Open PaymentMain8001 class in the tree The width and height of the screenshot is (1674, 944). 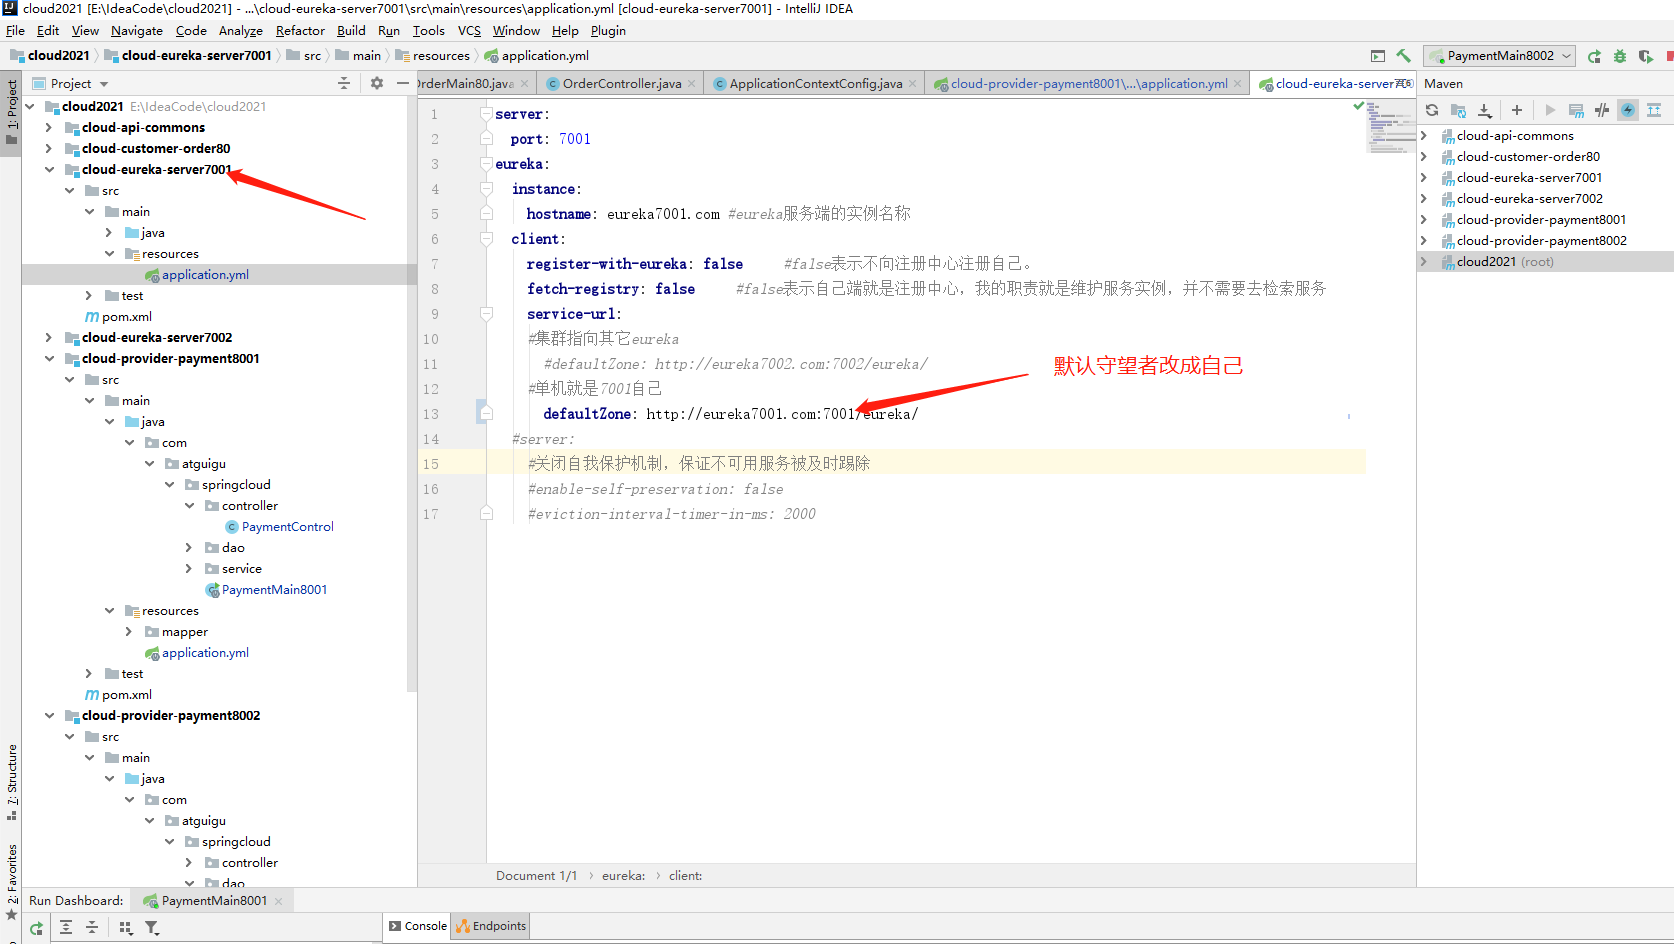point(274,589)
